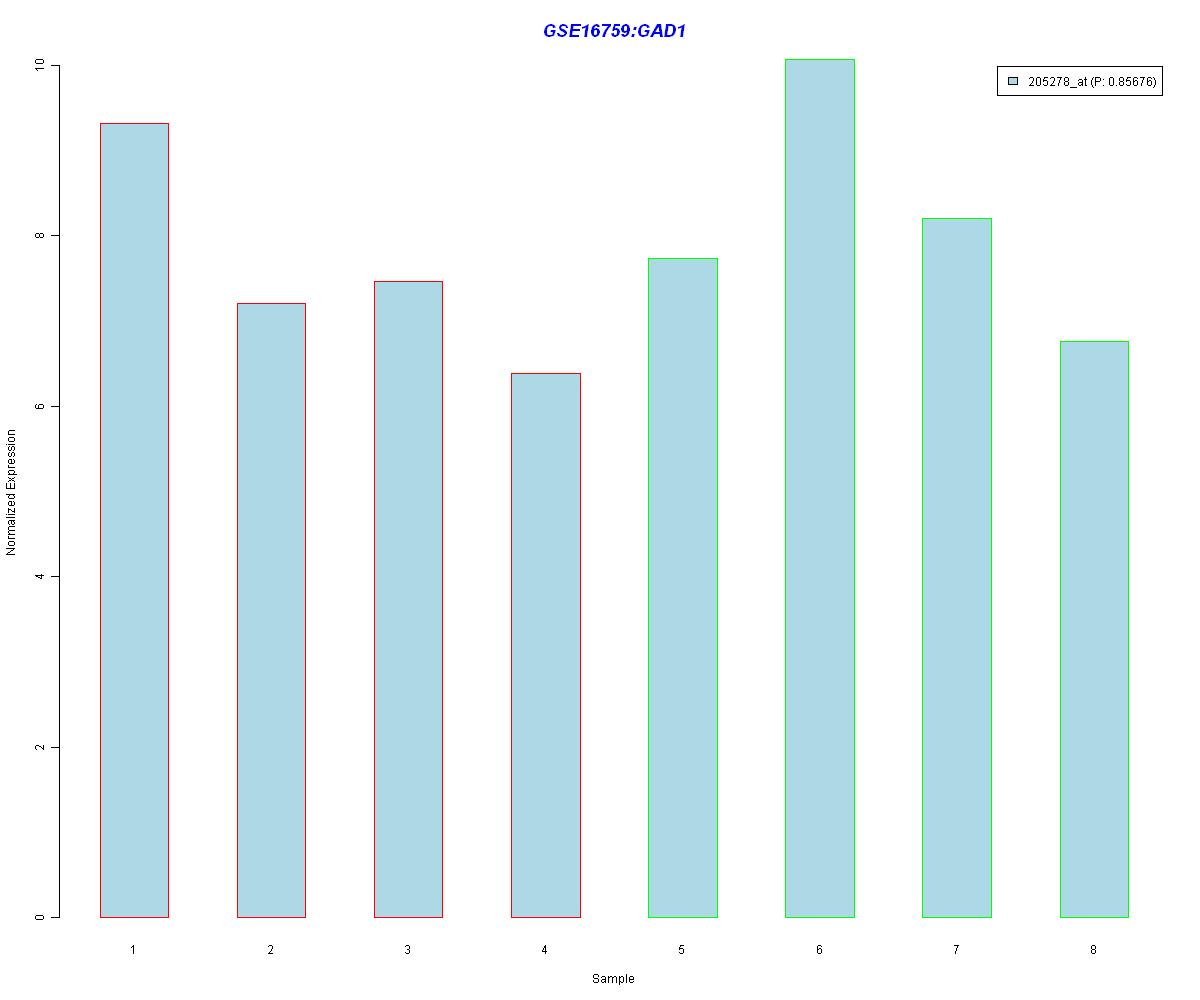
Task: Click the y-axis tick label 0
Action: pos(40,917)
